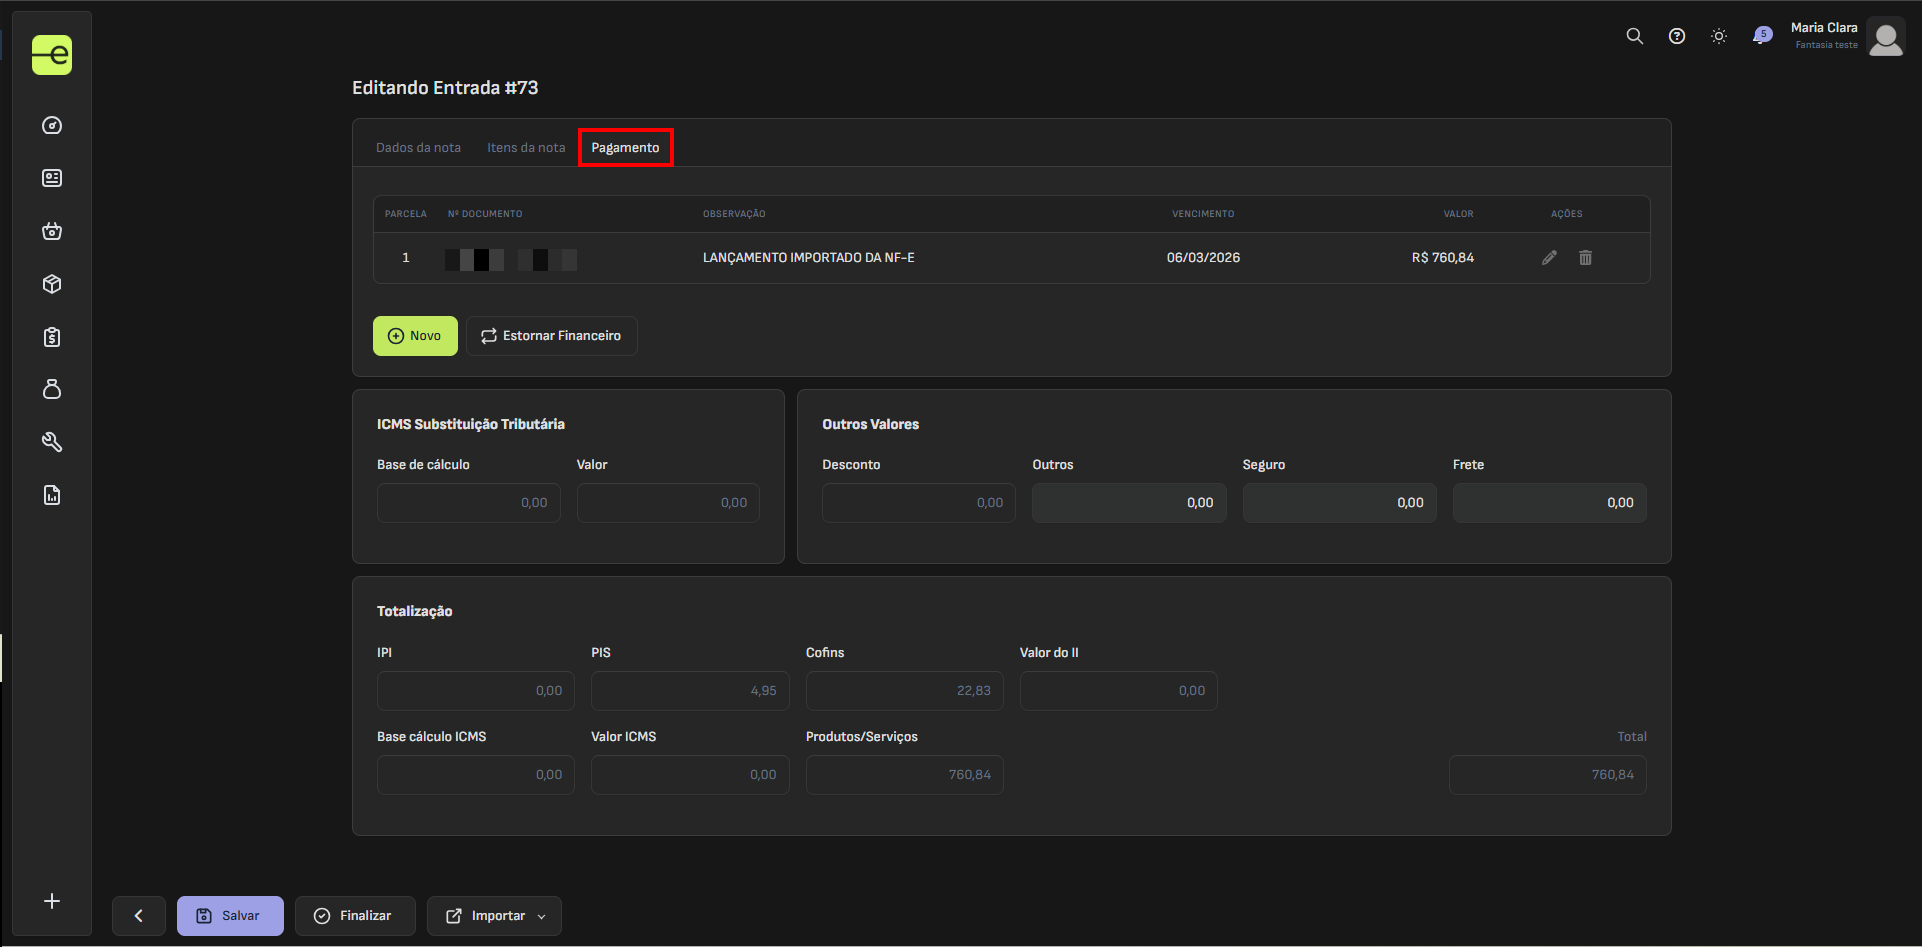
Task: Focus the IPI total field
Action: (476, 691)
